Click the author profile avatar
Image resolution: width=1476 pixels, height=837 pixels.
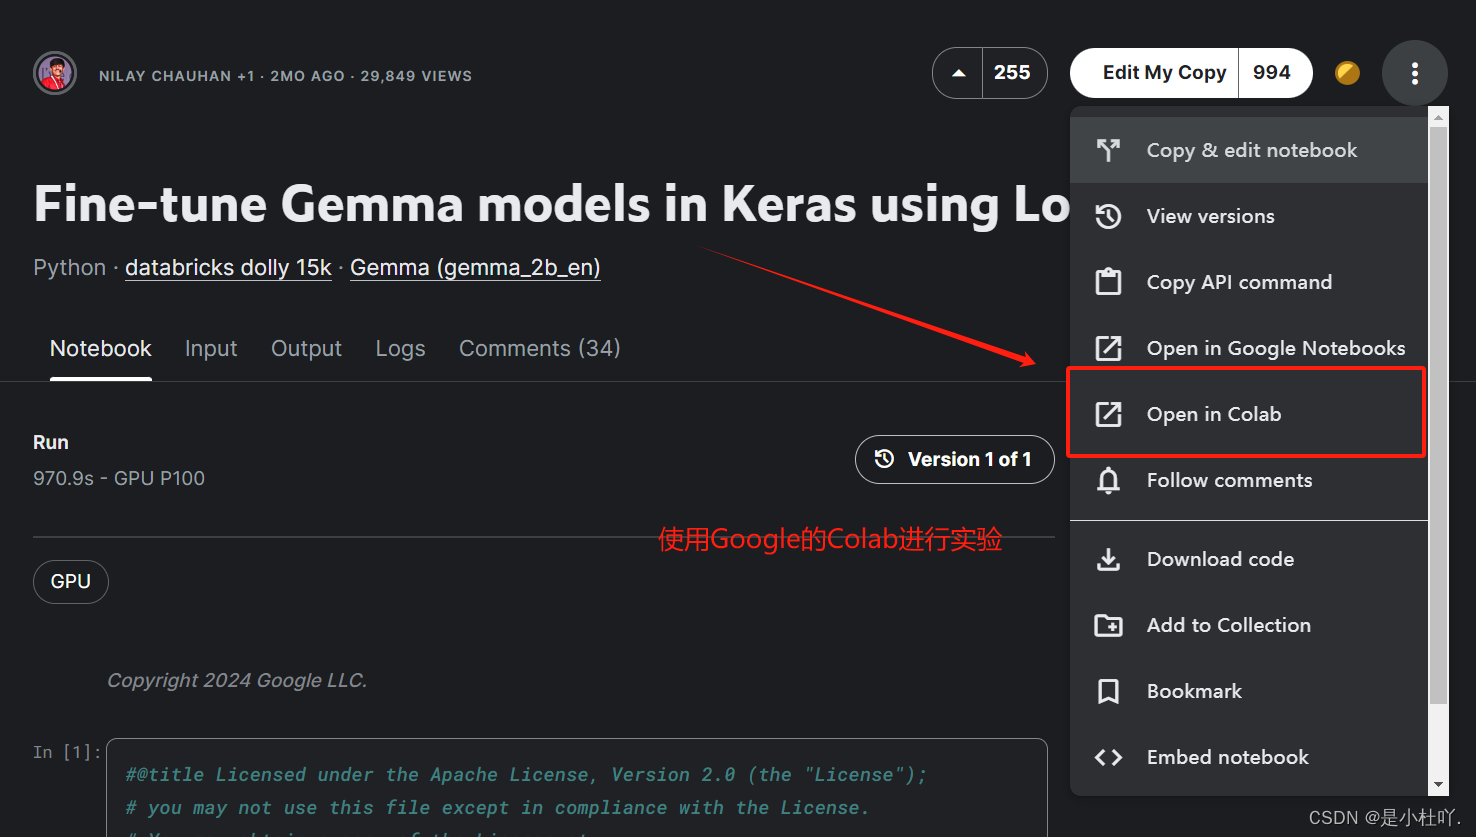tap(55, 73)
